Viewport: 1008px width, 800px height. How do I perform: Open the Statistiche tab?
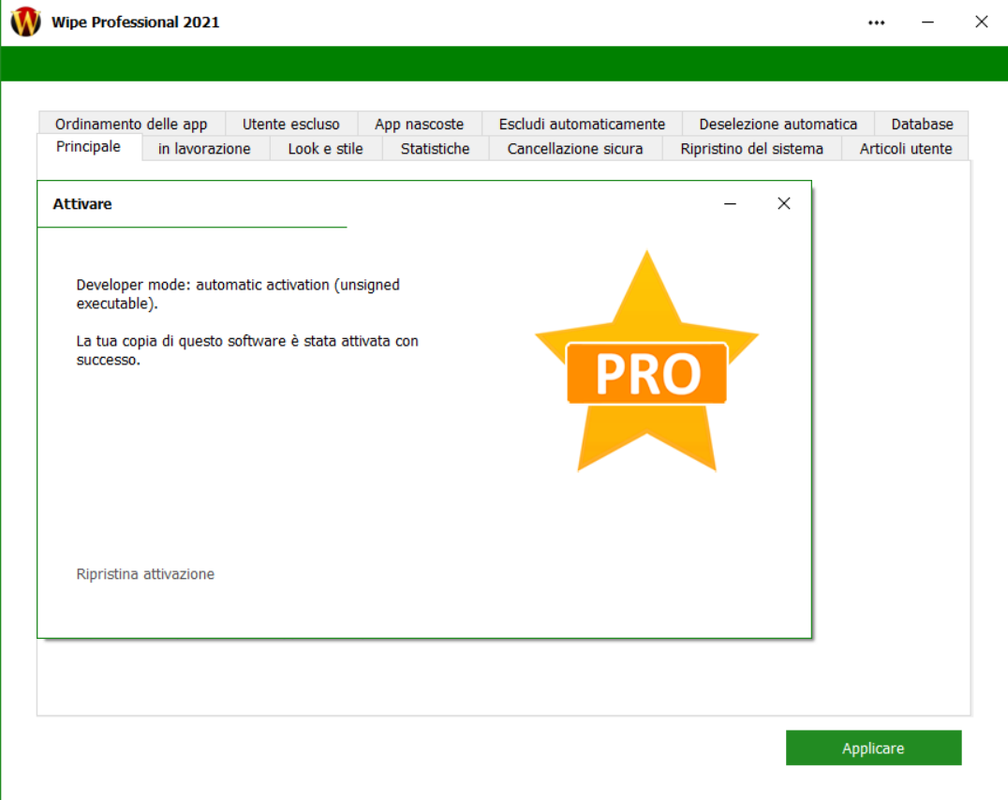click(x=435, y=149)
